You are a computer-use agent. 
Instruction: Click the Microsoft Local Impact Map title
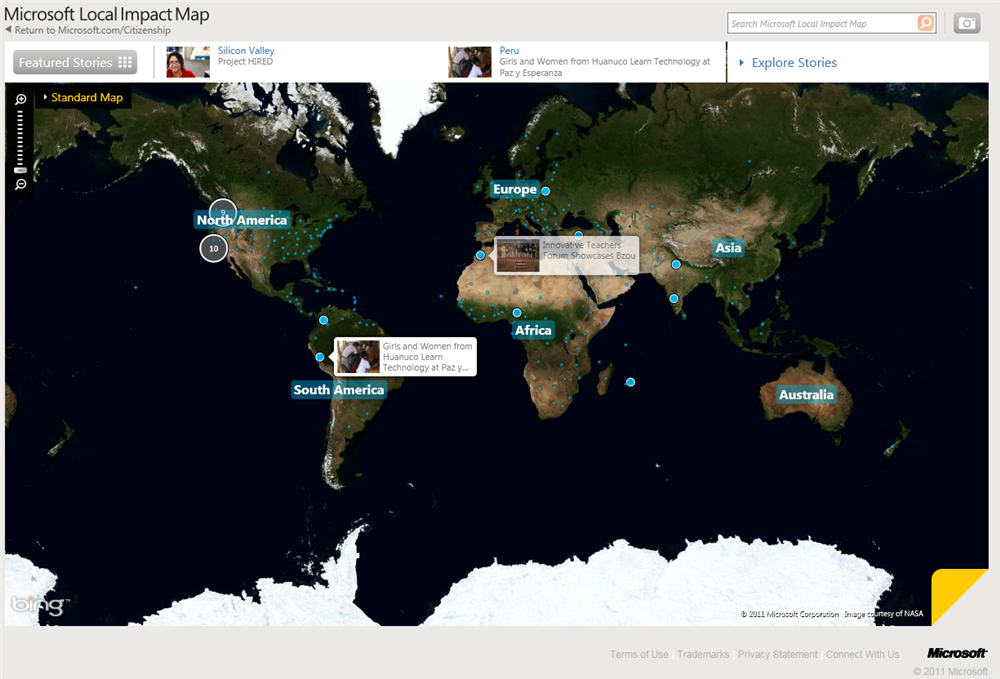(107, 14)
